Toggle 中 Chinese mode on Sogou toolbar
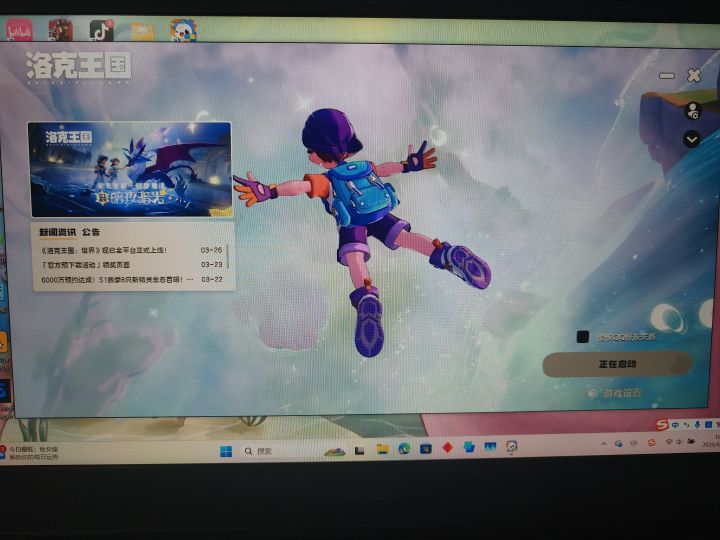 point(675,425)
